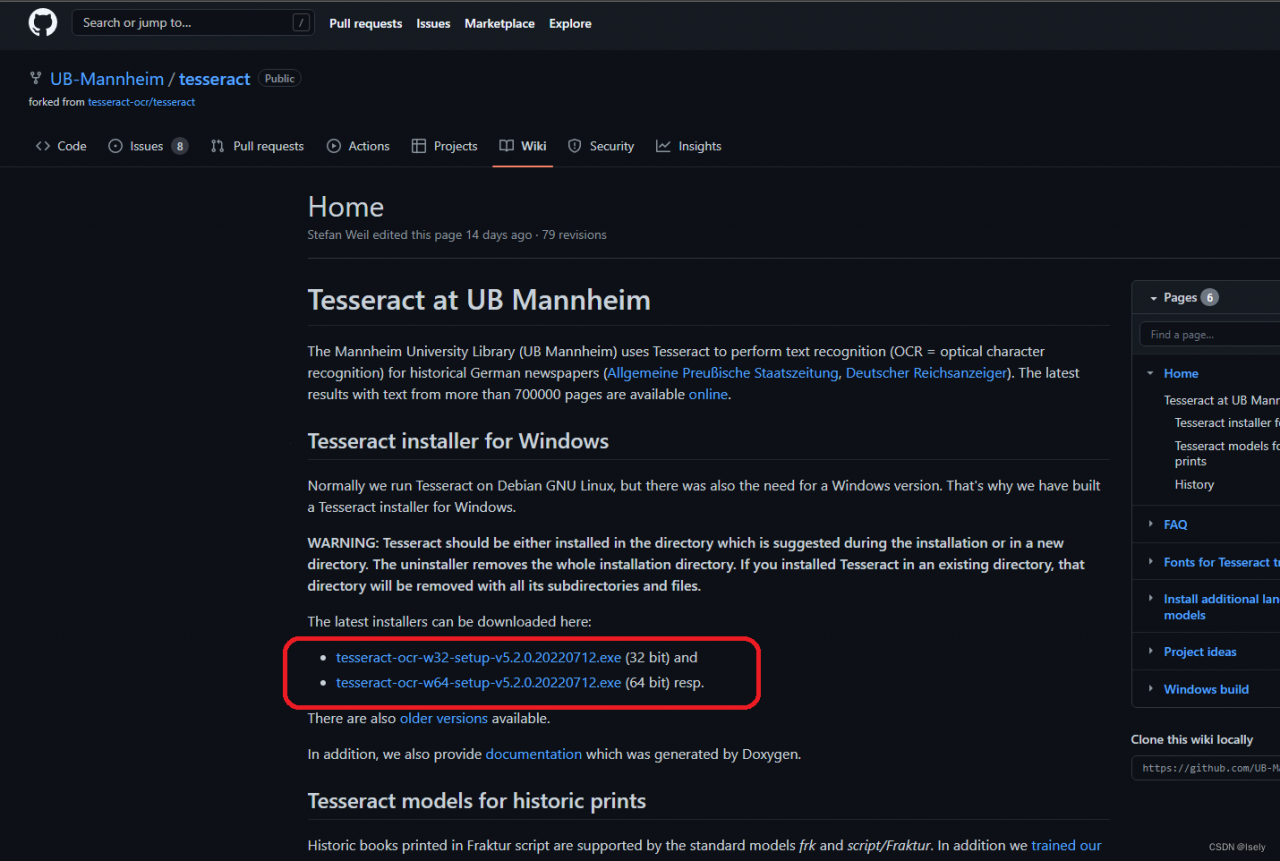Collapse the Pages list in sidebar
This screenshot has height=861, width=1280.
(x=1153, y=298)
